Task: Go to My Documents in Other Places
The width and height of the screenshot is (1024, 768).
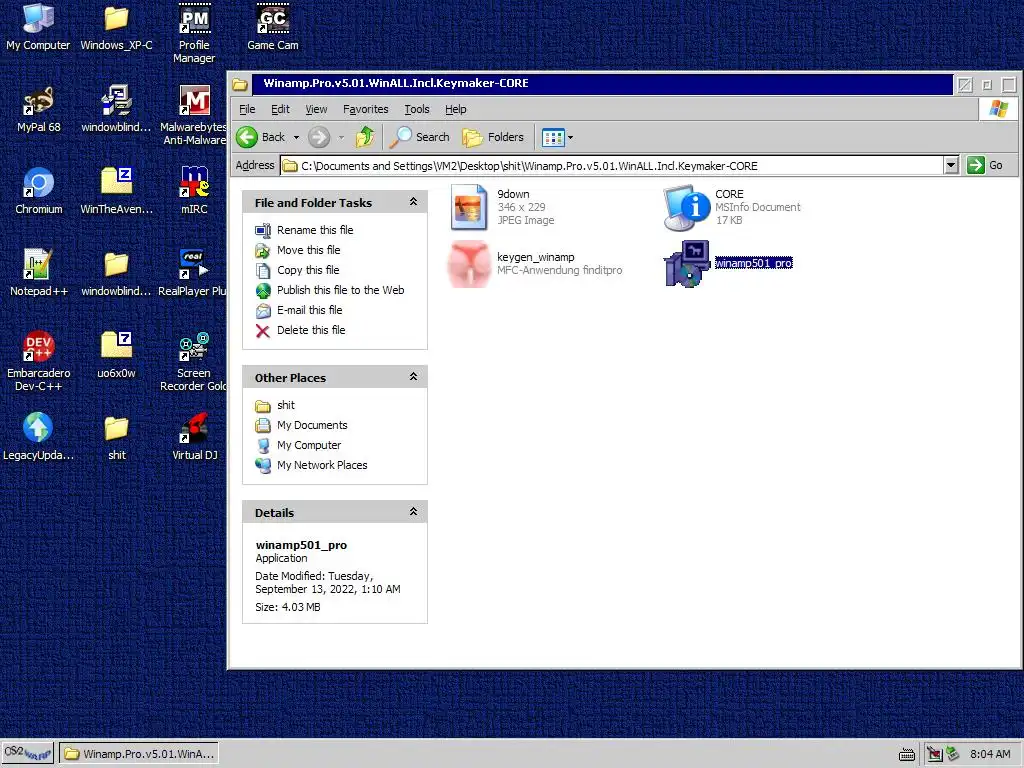Action: pos(301,425)
